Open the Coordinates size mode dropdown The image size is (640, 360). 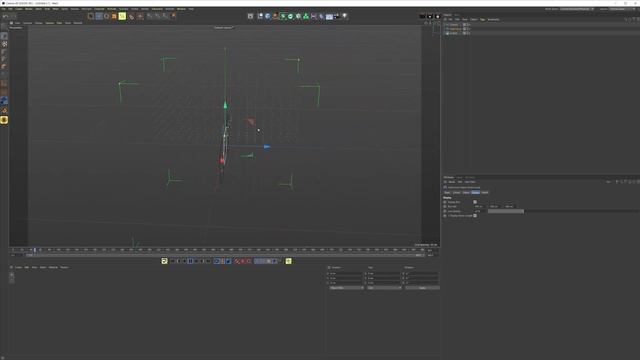point(384,288)
